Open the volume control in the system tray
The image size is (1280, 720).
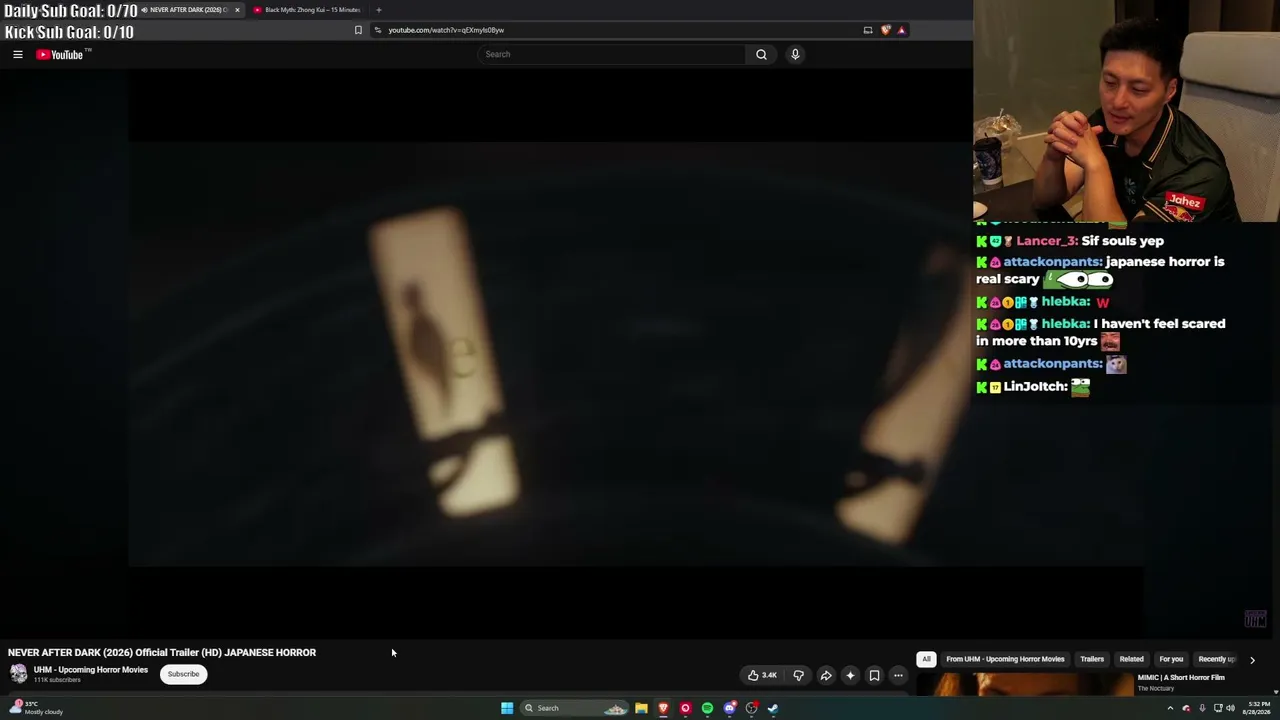coord(1231,708)
